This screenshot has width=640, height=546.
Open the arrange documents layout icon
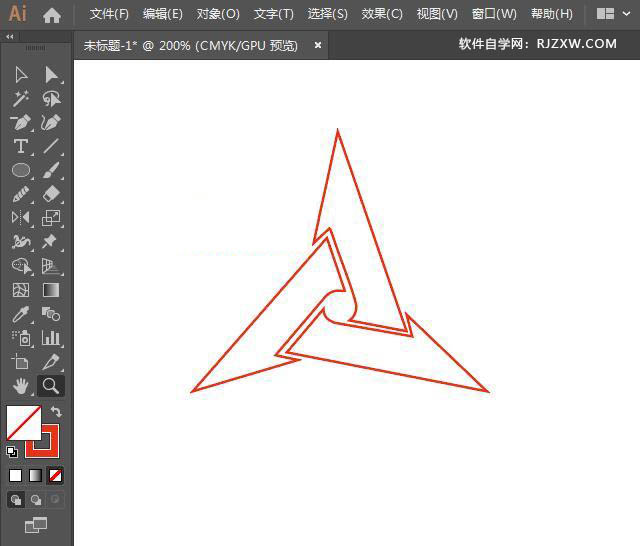[x=605, y=14]
